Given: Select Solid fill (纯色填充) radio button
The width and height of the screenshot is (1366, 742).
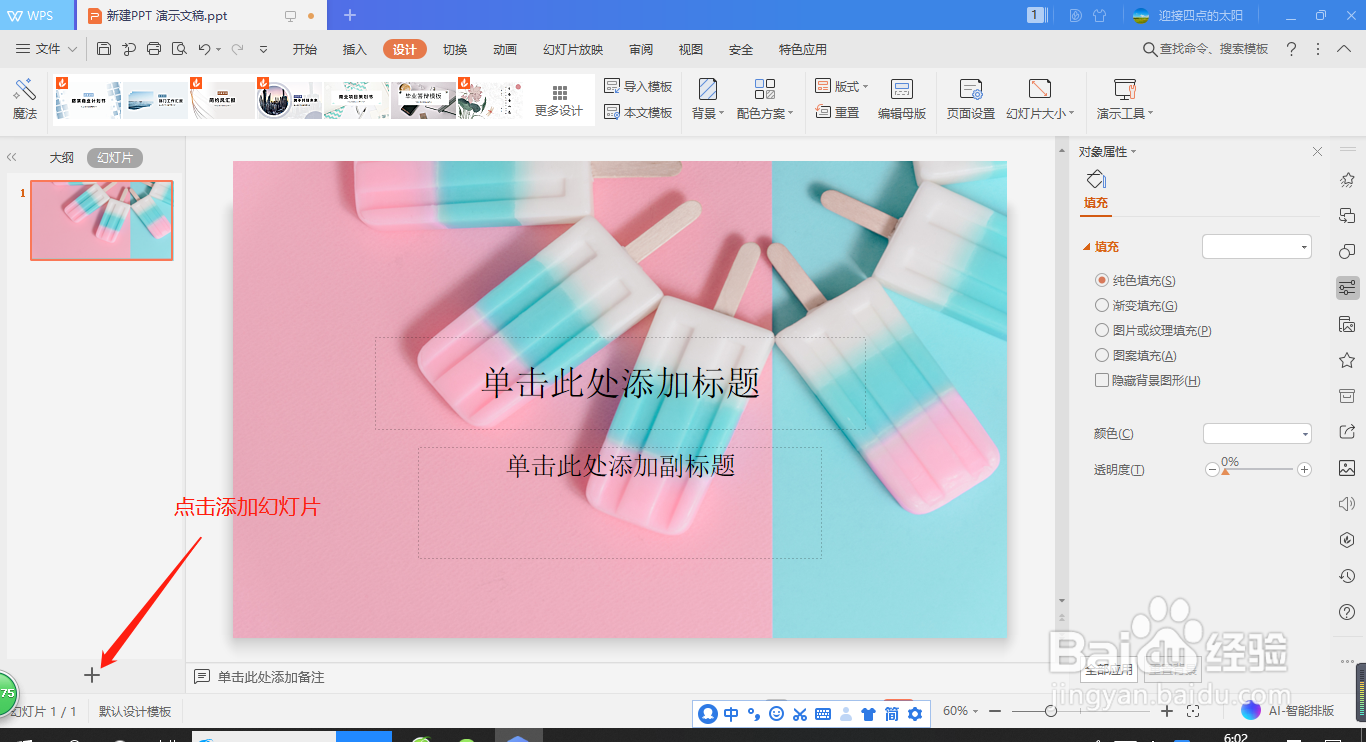Looking at the screenshot, I should [1102, 281].
